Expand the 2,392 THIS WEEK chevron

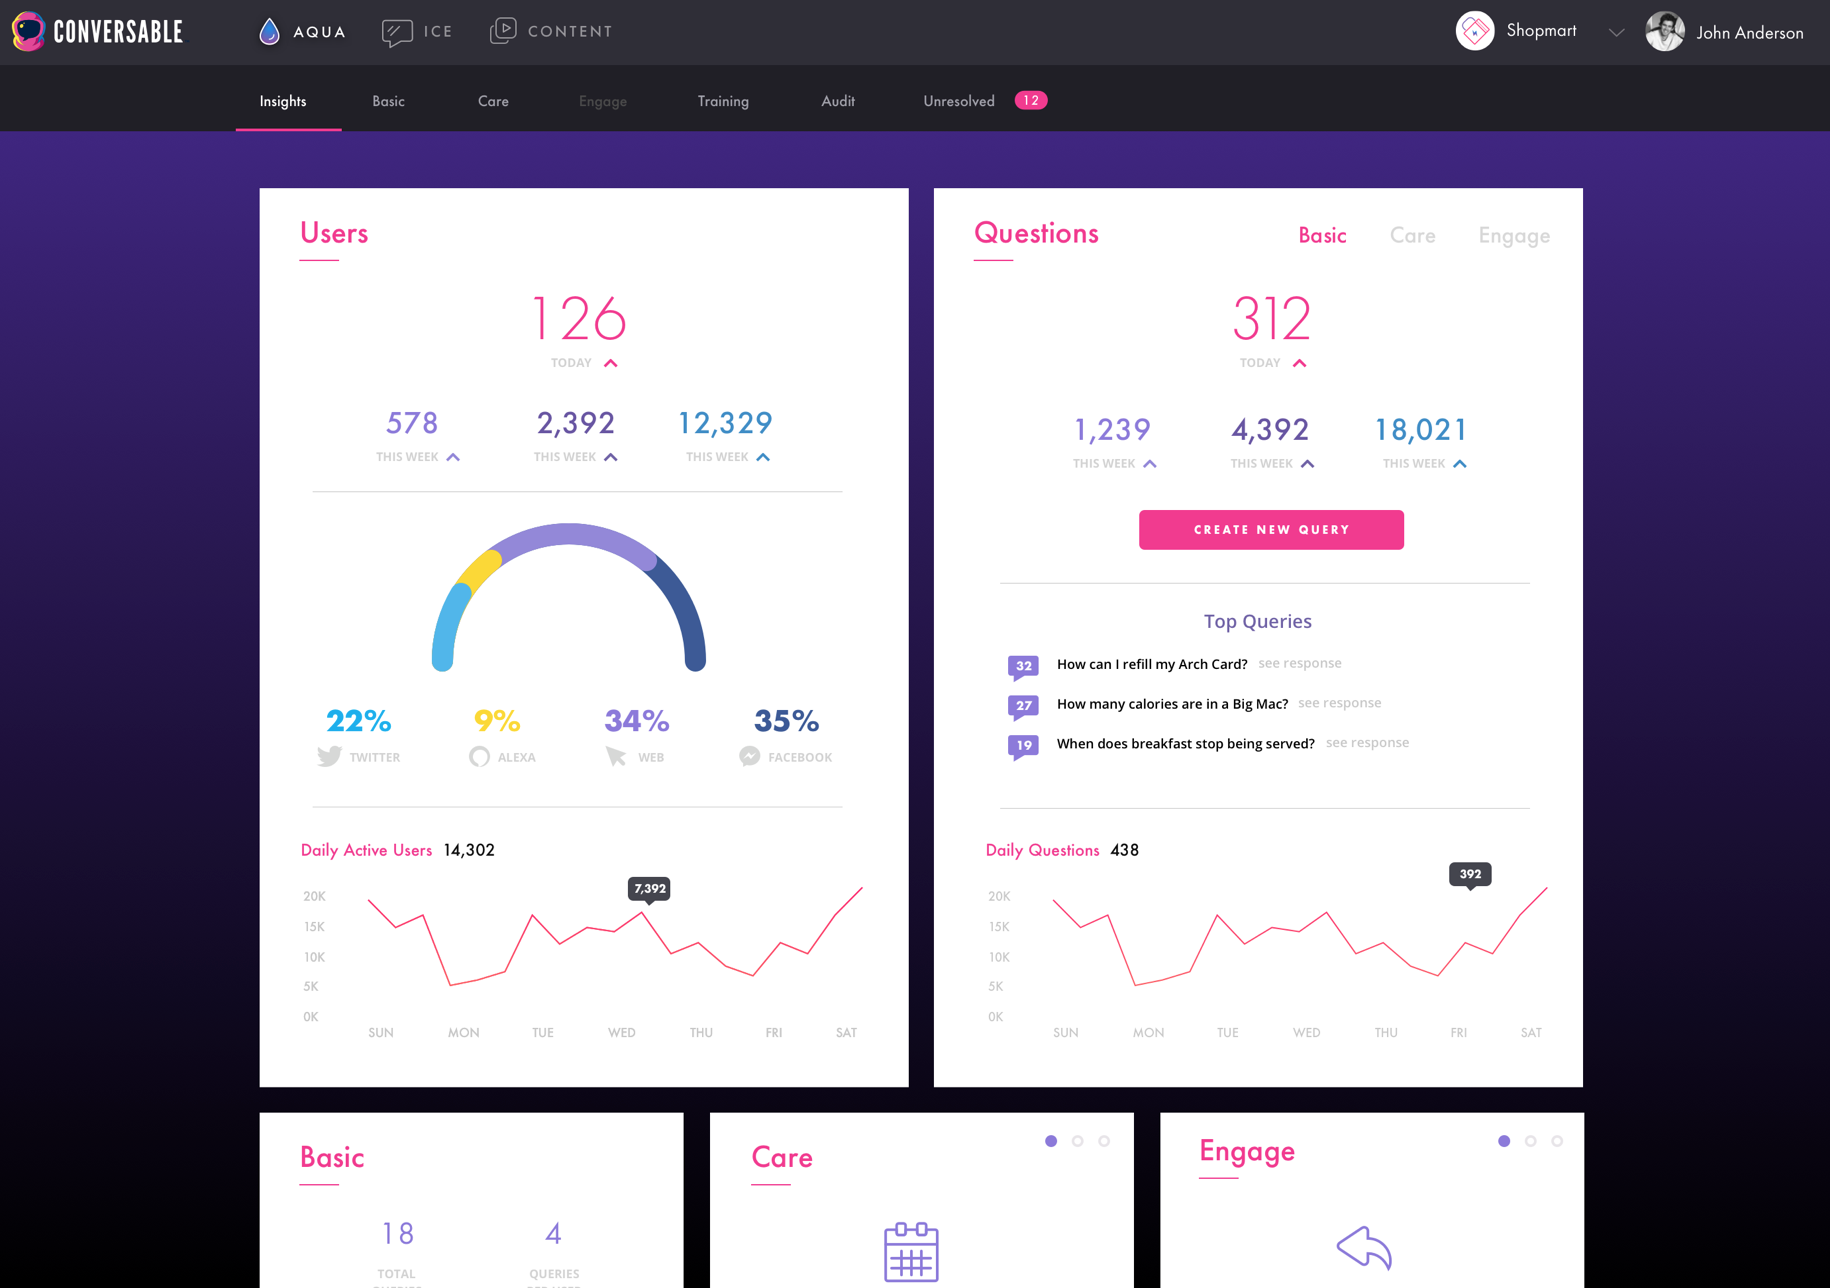pos(611,457)
